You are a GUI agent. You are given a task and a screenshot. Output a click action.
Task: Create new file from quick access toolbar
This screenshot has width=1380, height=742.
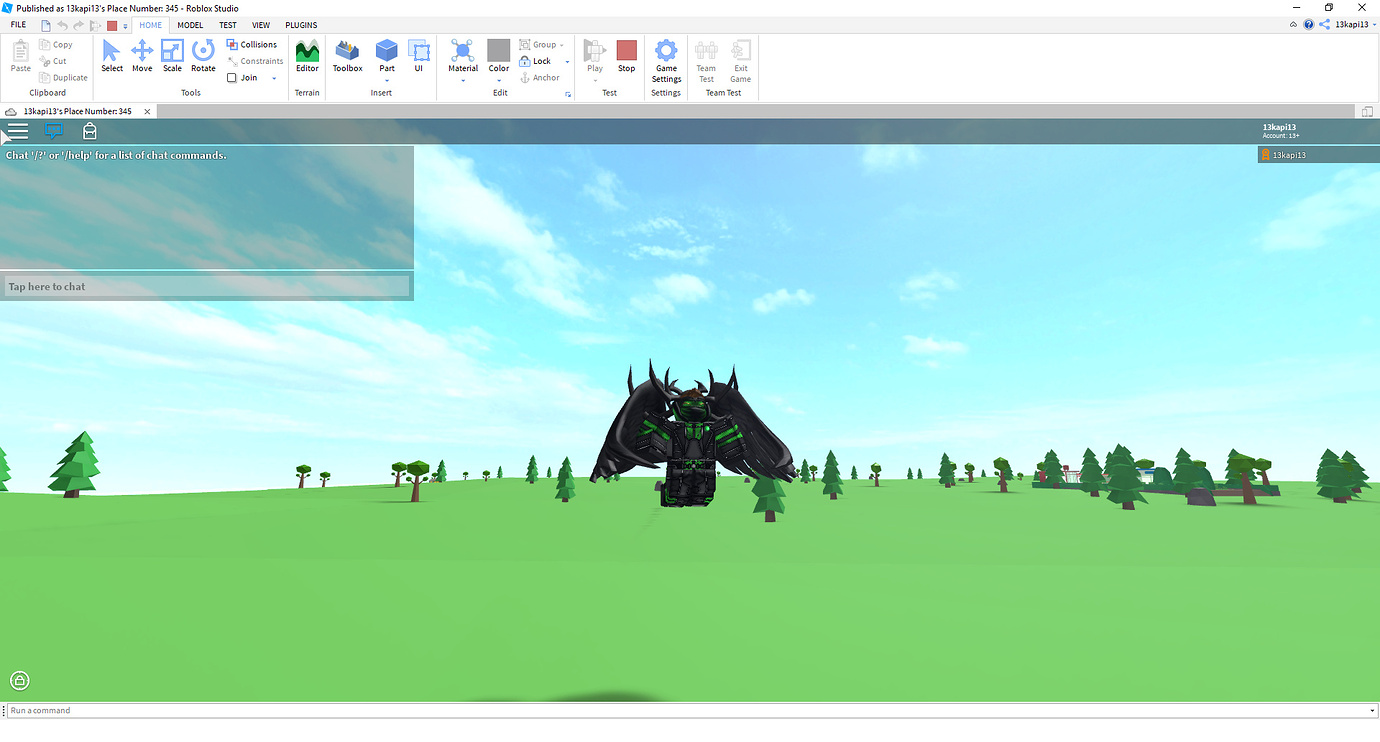click(46, 25)
